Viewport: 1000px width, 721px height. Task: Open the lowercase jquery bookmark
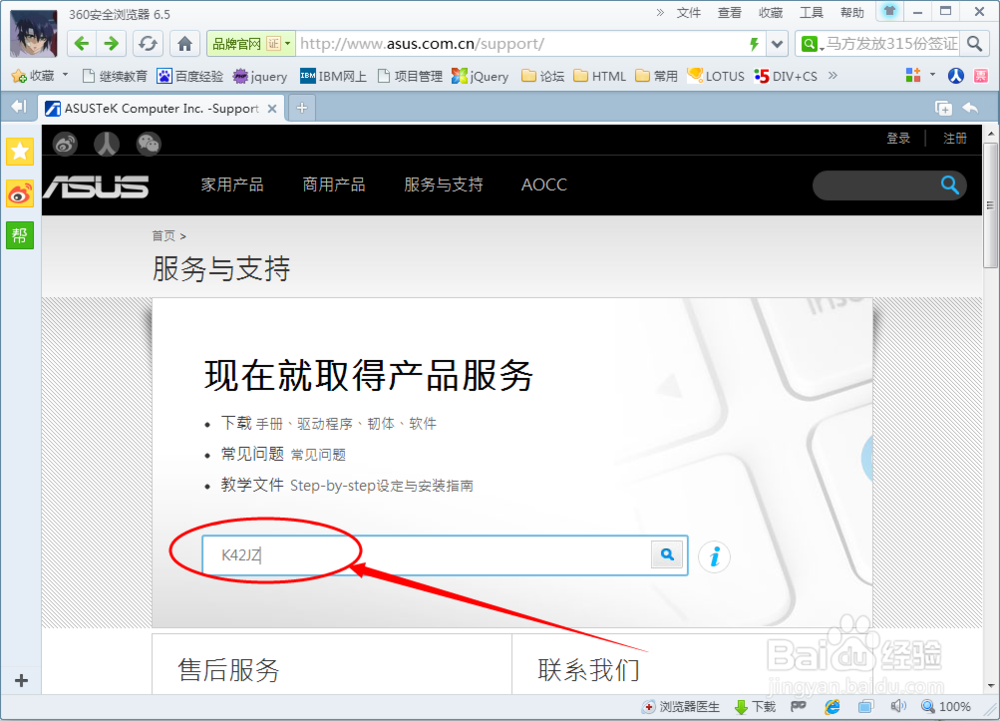[x=260, y=76]
